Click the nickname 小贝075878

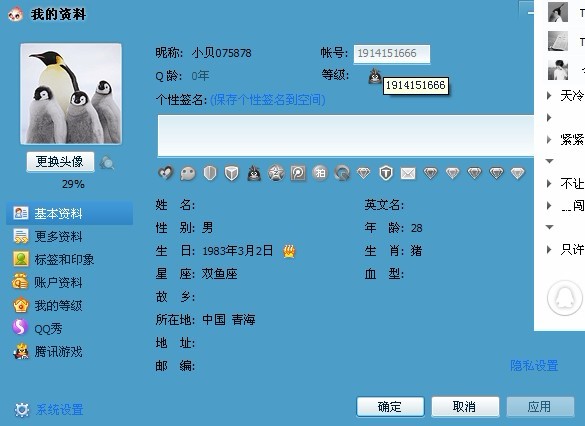[x=222, y=53]
